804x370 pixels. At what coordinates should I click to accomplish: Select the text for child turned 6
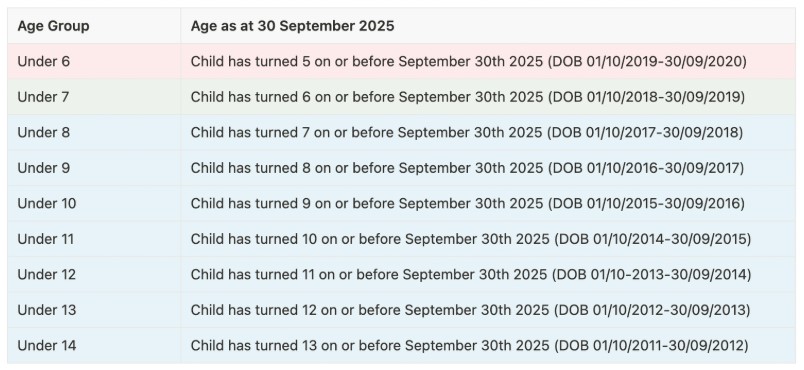pos(468,97)
